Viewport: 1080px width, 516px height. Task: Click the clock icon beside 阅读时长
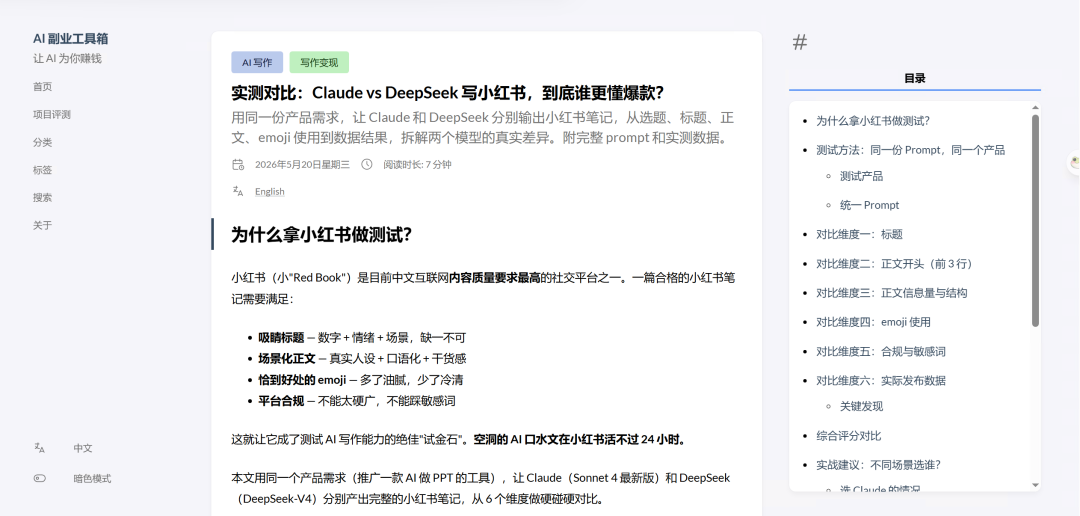[367, 164]
